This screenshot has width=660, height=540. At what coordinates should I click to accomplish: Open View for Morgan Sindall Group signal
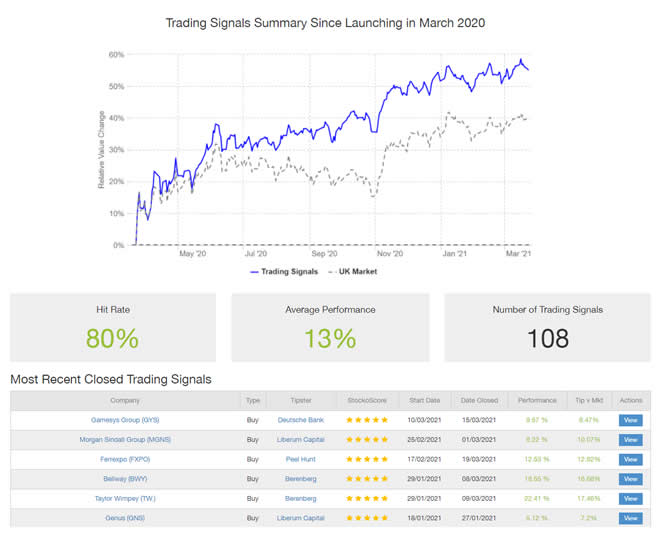pos(630,440)
